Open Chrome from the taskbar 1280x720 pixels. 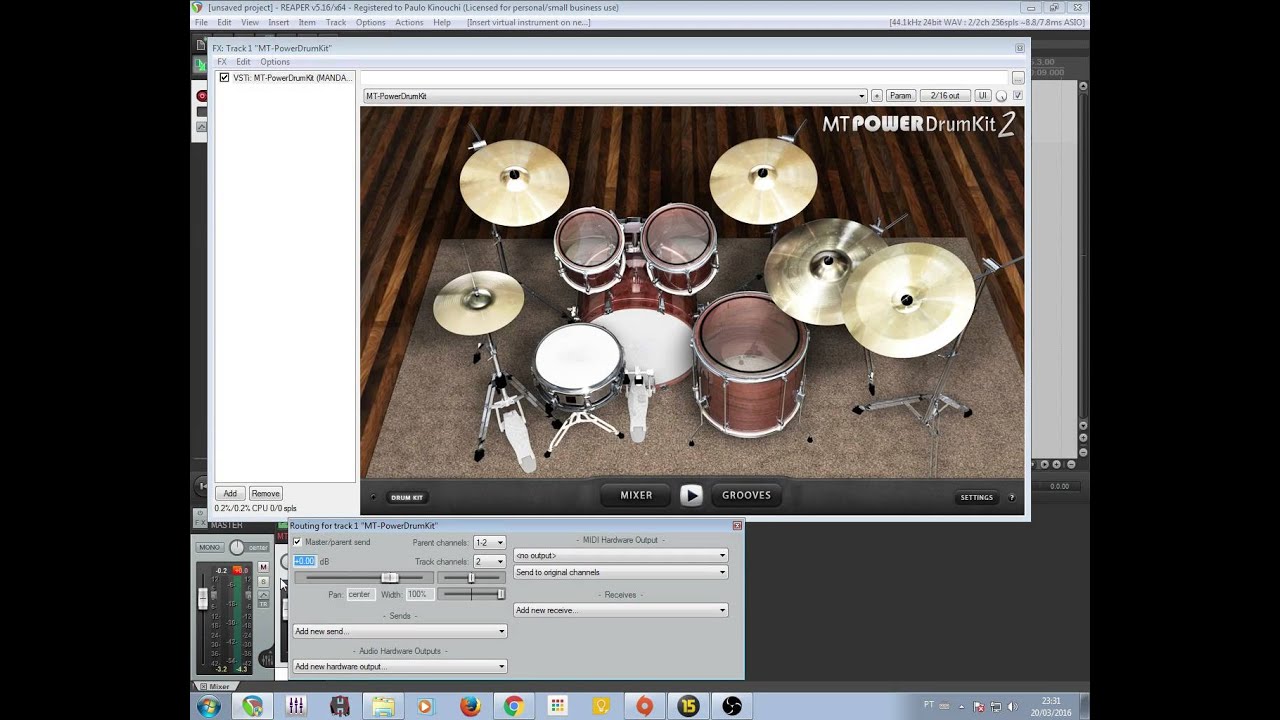[513, 706]
